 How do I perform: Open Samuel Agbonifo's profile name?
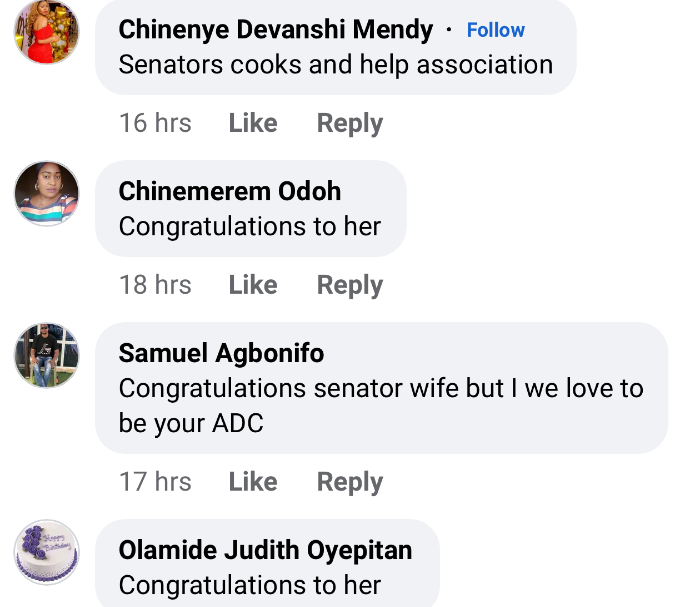click(221, 353)
